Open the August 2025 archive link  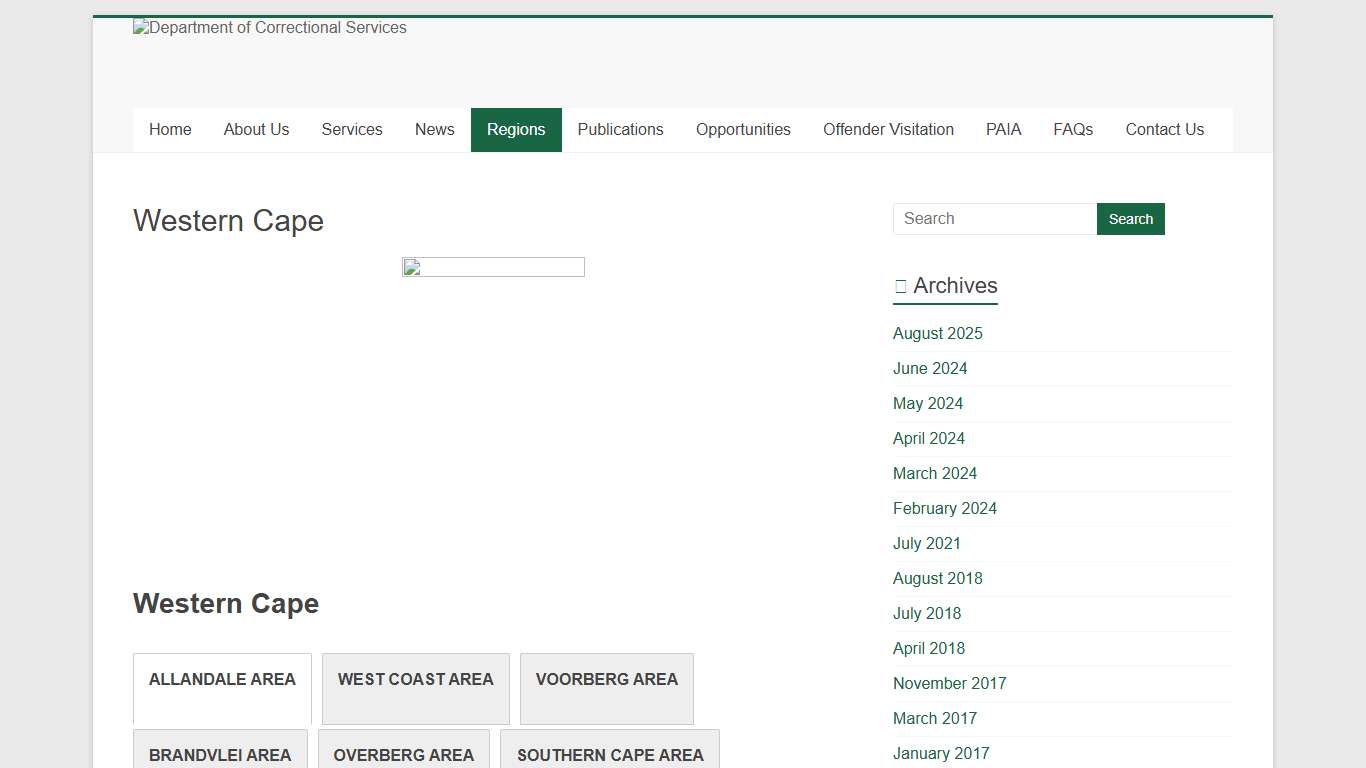point(937,333)
